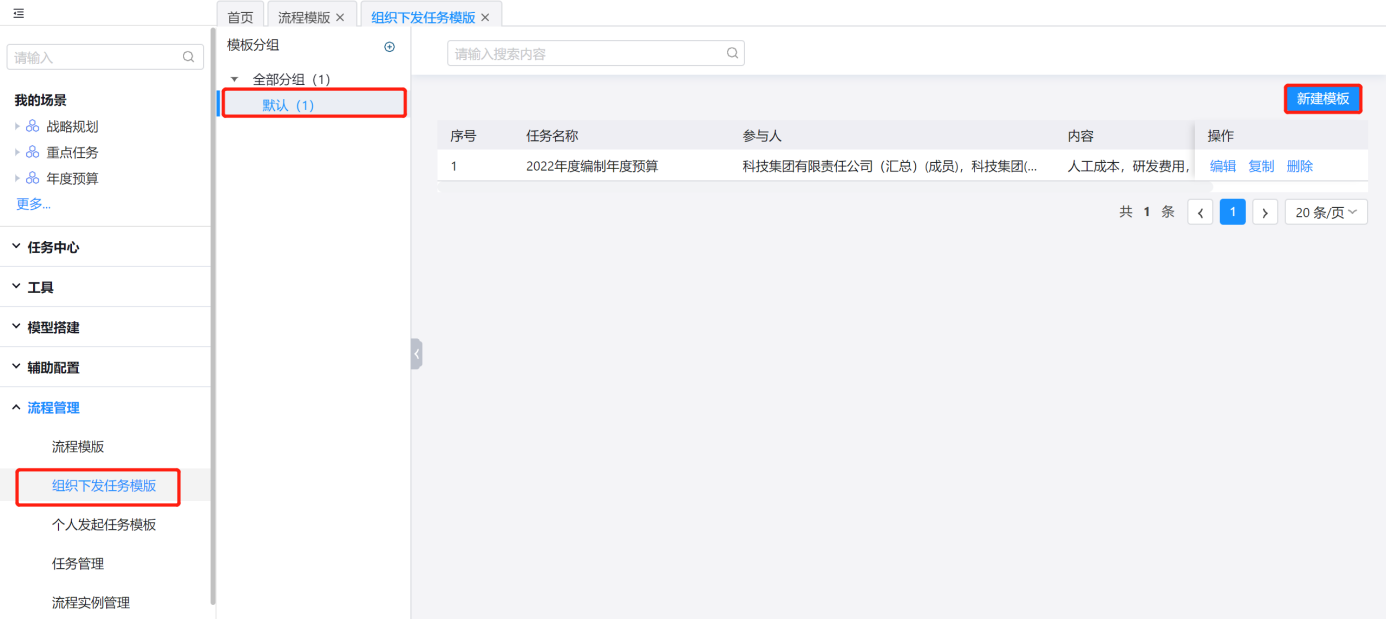Click the search icon in sidebar search box

pos(188,57)
